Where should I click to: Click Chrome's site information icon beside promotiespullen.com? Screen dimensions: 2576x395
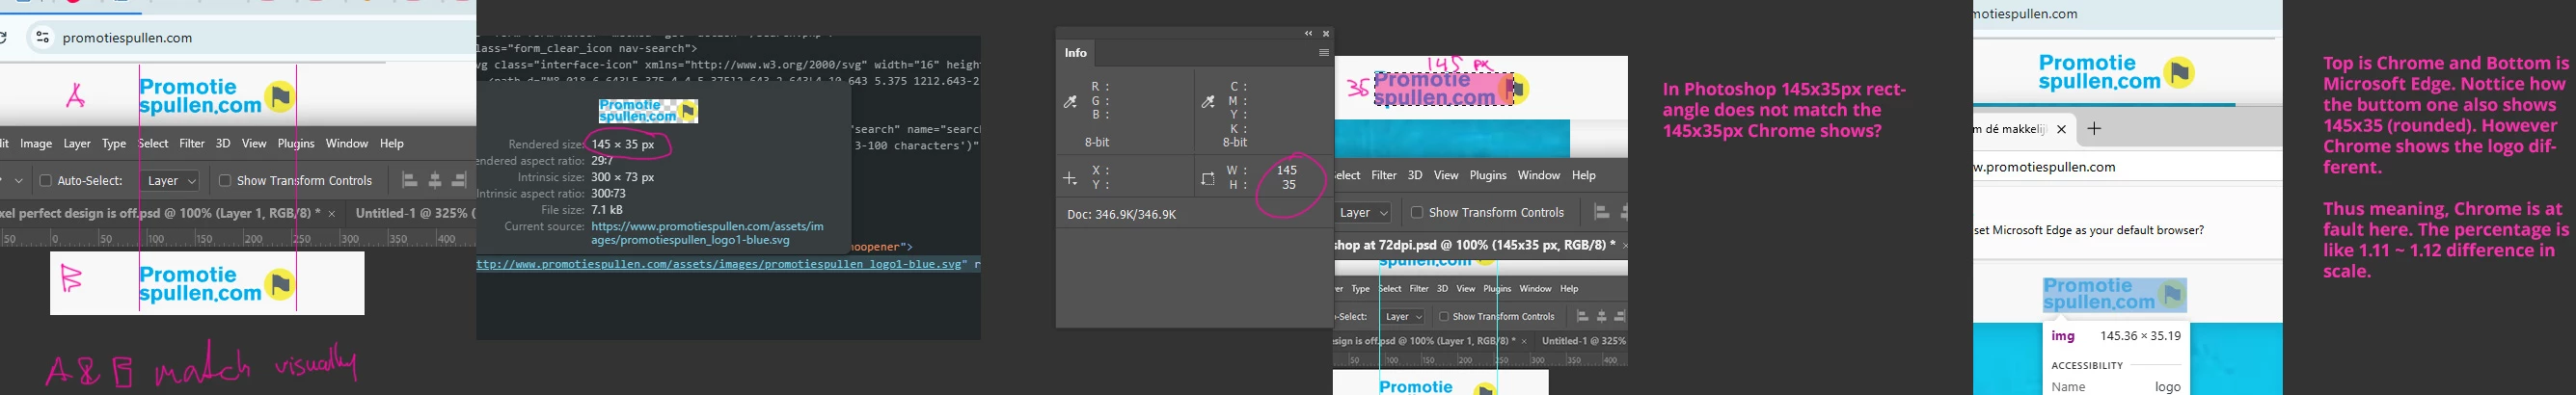42,38
